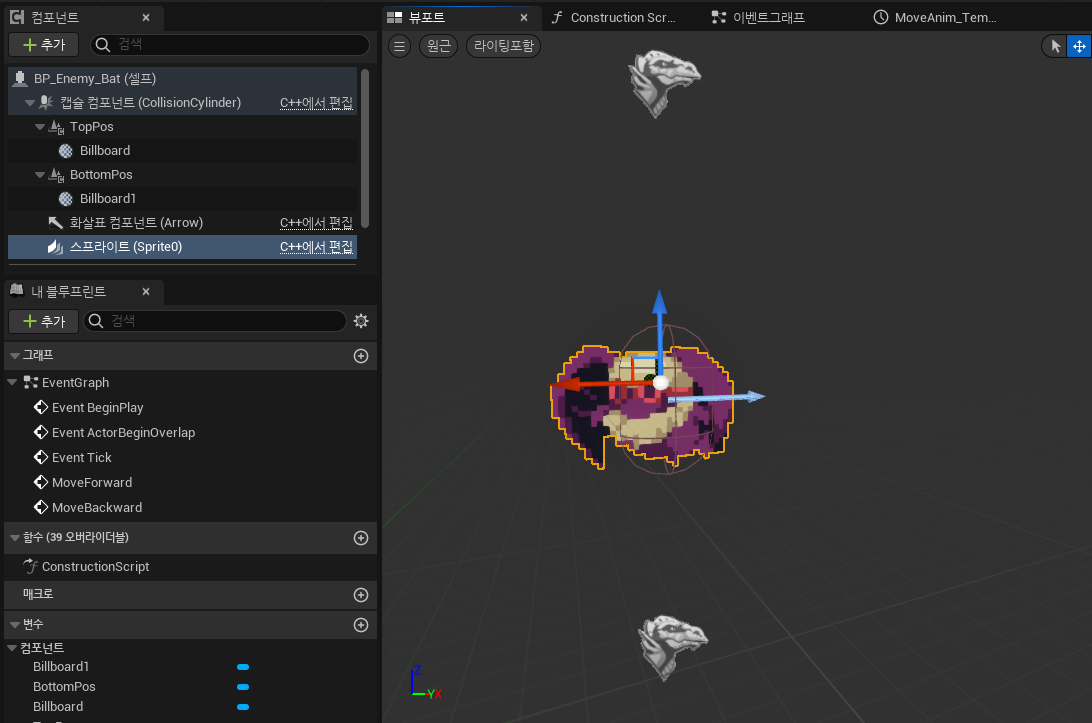Focus the Components search field
The height and width of the screenshot is (723, 1092).
[x=230, y=45]
